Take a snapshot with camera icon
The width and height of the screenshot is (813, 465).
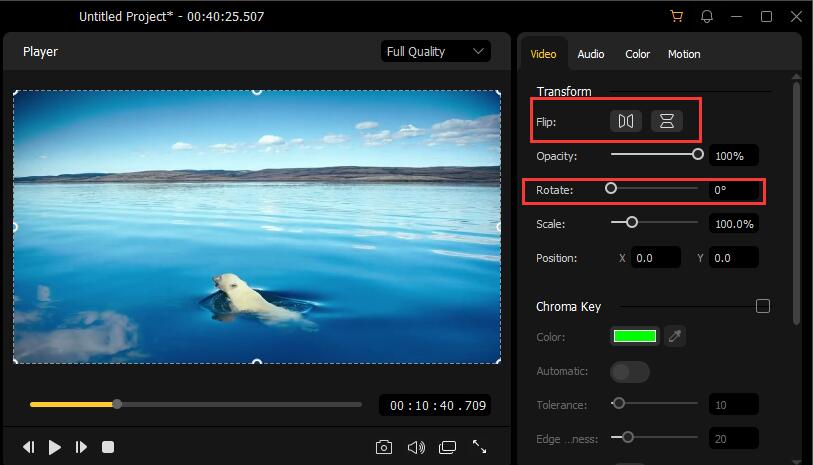[x=384, y=447]
